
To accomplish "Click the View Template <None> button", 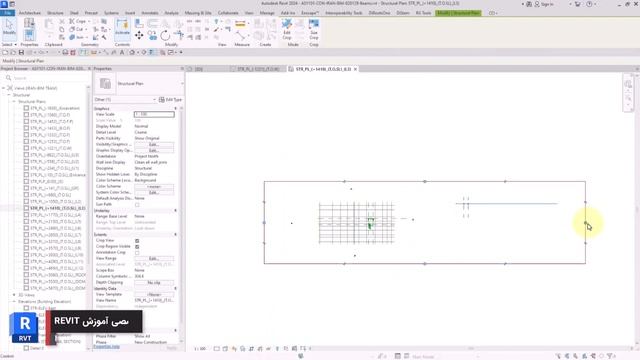I will [x=154, y=294].
